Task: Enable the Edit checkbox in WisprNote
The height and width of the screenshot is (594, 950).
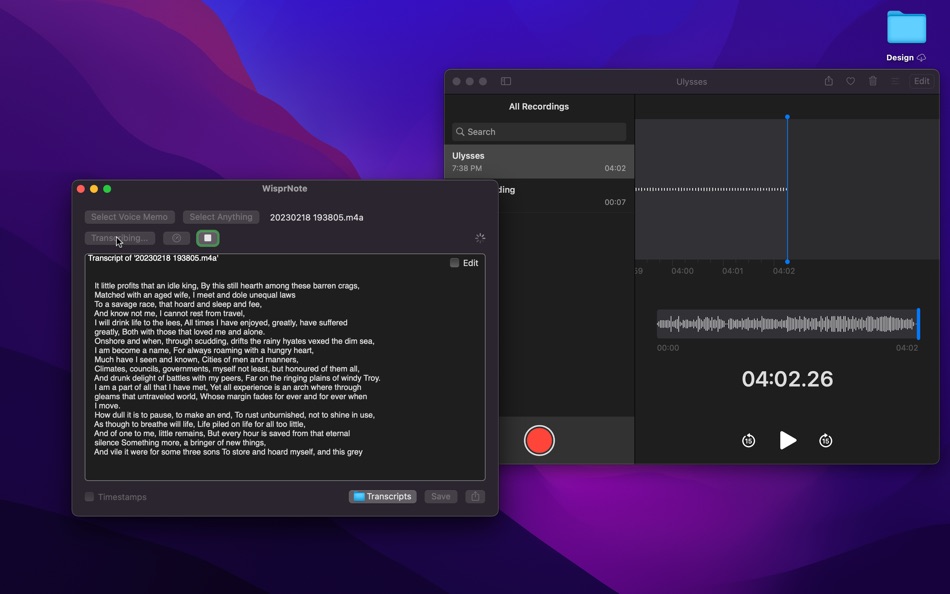Action: [x=452, y=262]
